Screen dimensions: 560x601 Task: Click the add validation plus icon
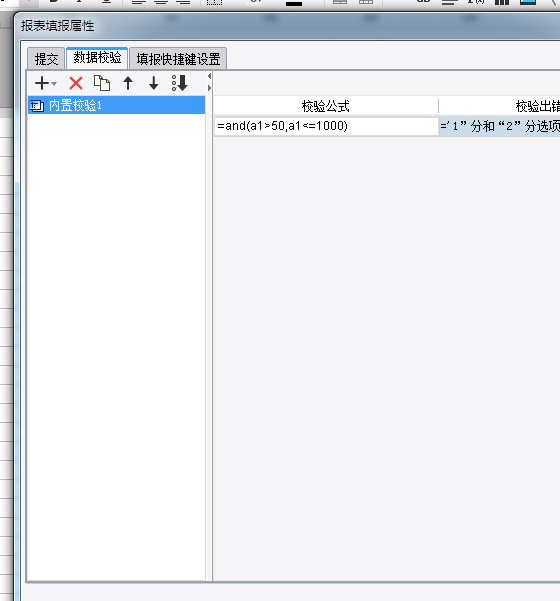coord(42,83)
